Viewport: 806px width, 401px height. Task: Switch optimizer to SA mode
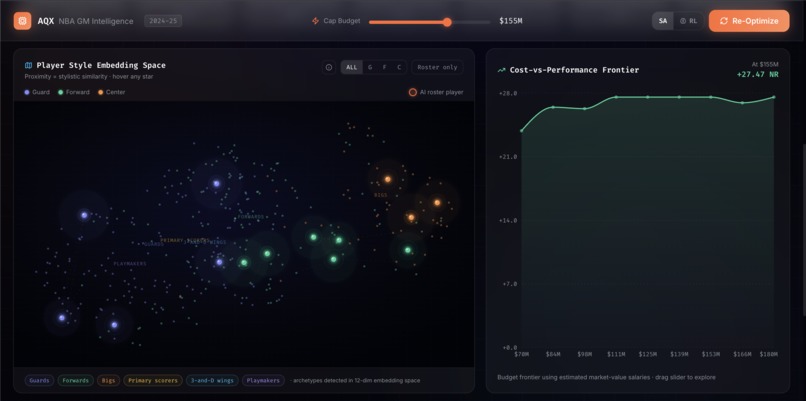click(663, 21)
